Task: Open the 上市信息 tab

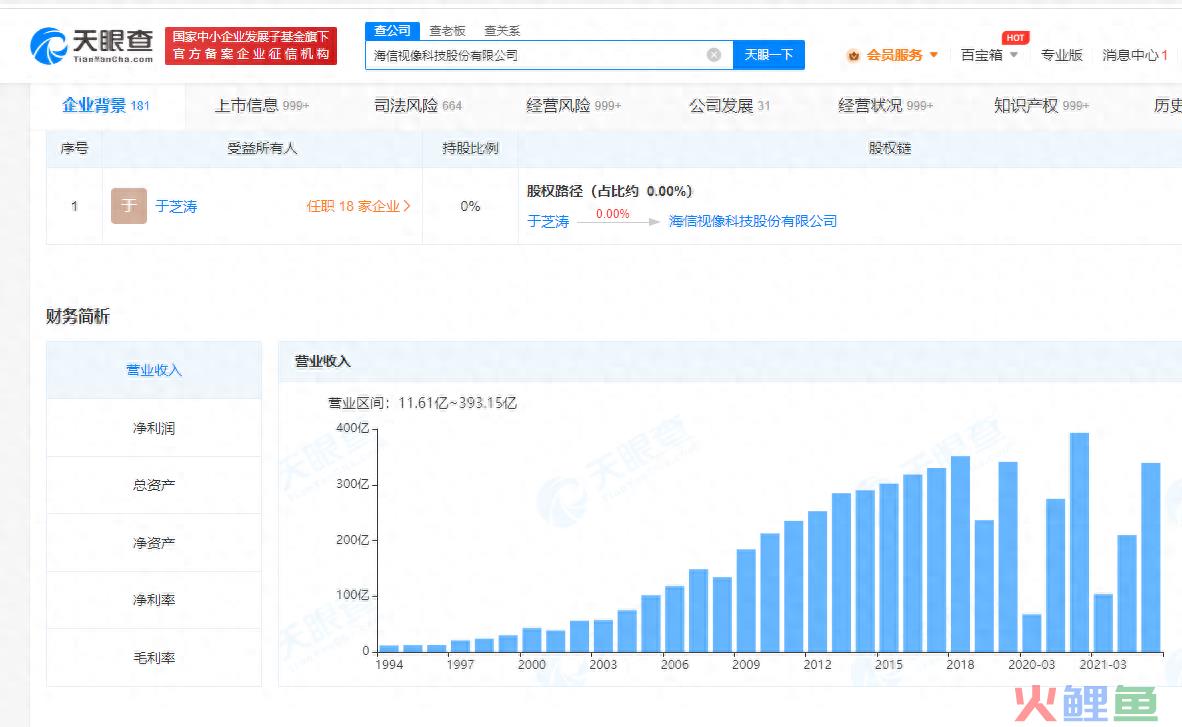Action: 262,106
